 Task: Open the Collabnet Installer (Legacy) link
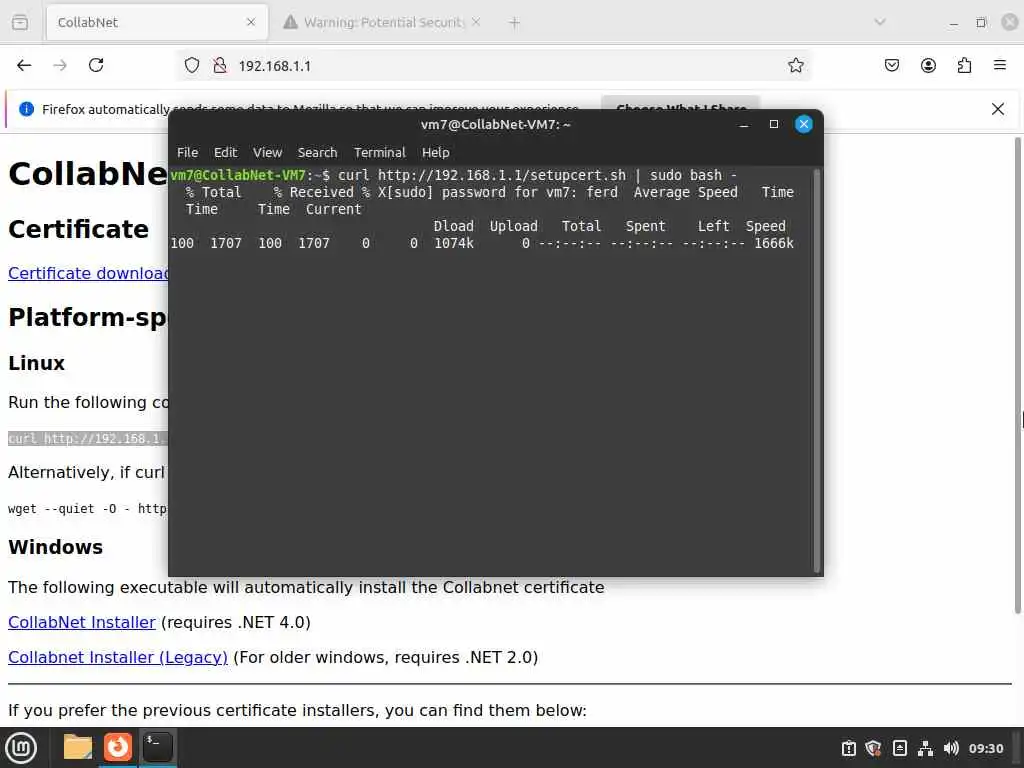[x=118, y=657]
